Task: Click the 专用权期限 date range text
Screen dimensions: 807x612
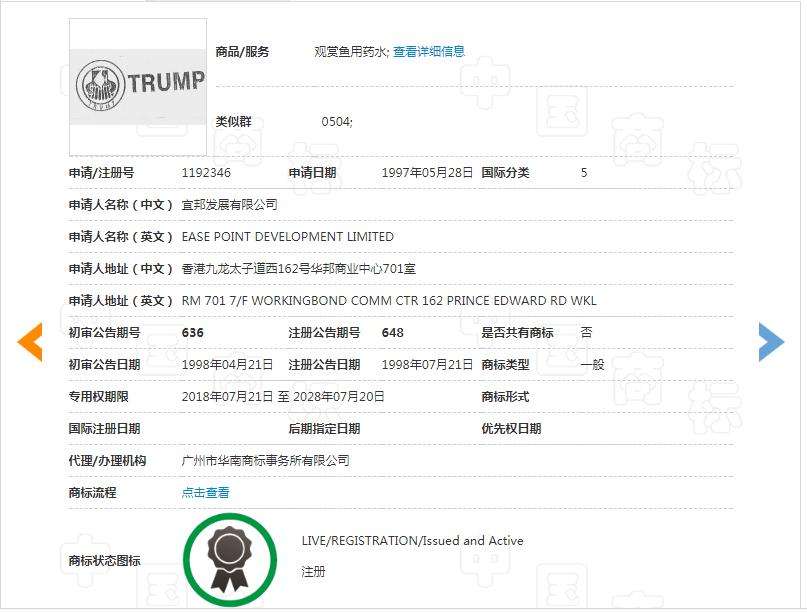Action: pyautogui.click(x=283, y=396)
